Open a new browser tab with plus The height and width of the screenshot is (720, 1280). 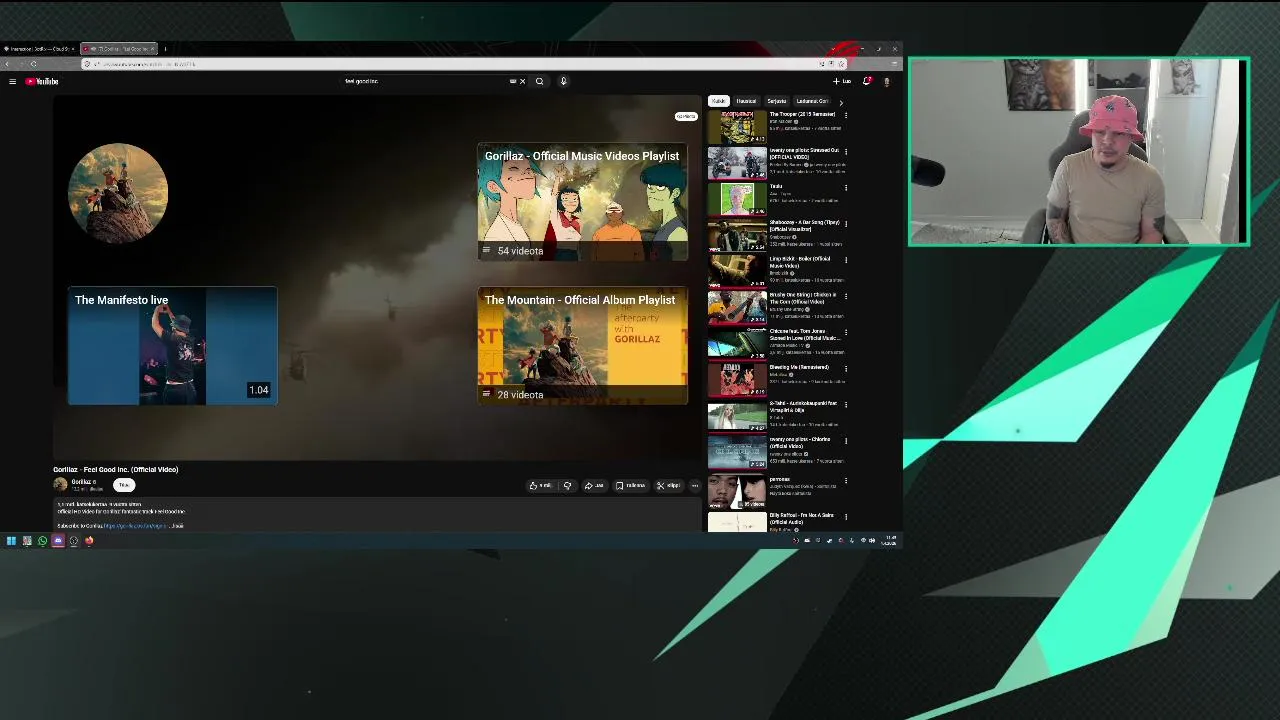click(x=165, y=48)
